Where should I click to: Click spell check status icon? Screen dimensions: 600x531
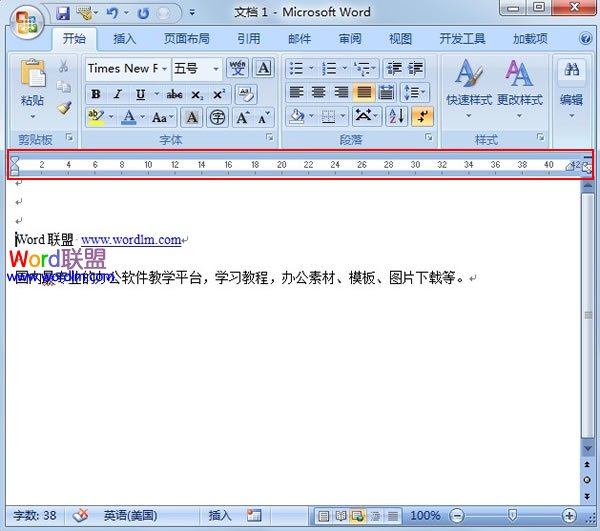coord(80,515)
